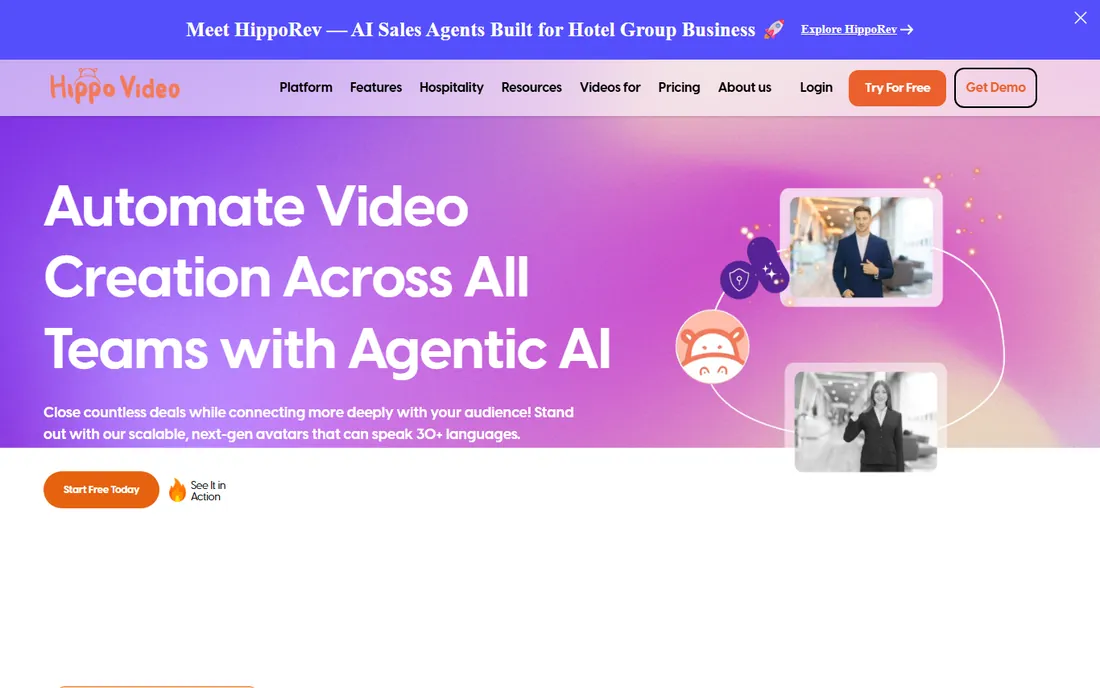
Task: Click the 'Meet HippoRev' banner headline text
Action: [470, 29]
